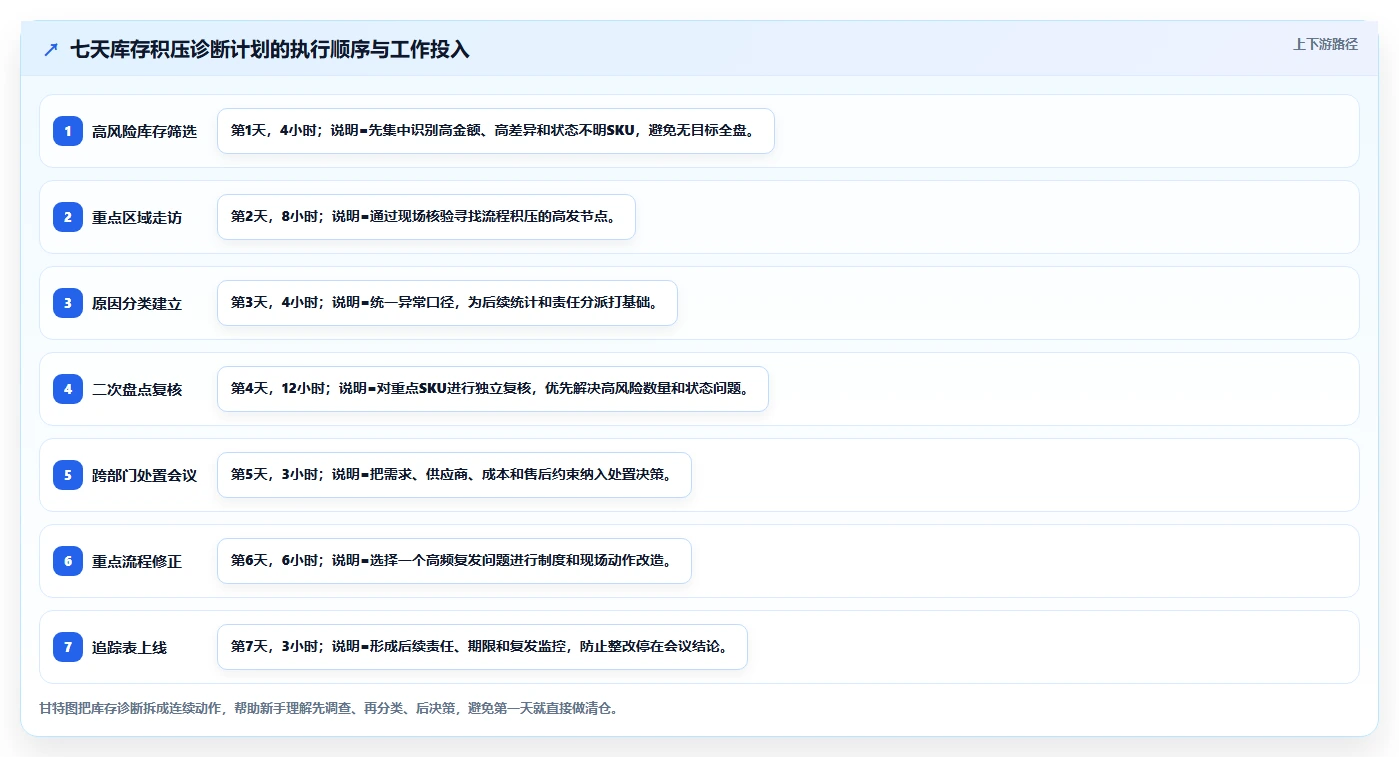The width and height of the screenshot is (1399, 757).
Task: Click the 第2天，8小时 description box
Action: pyautogui.click(x=426, y=217)
